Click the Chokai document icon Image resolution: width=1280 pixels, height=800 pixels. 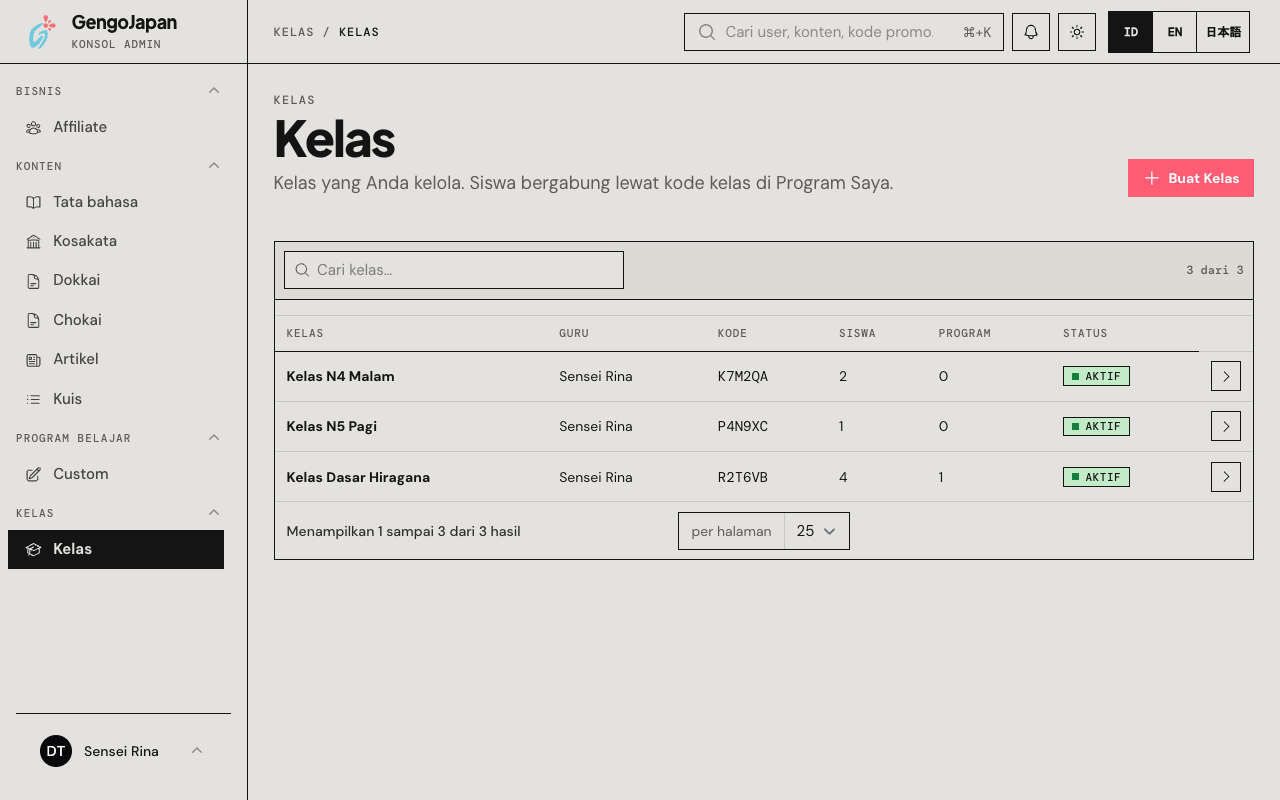34,320
